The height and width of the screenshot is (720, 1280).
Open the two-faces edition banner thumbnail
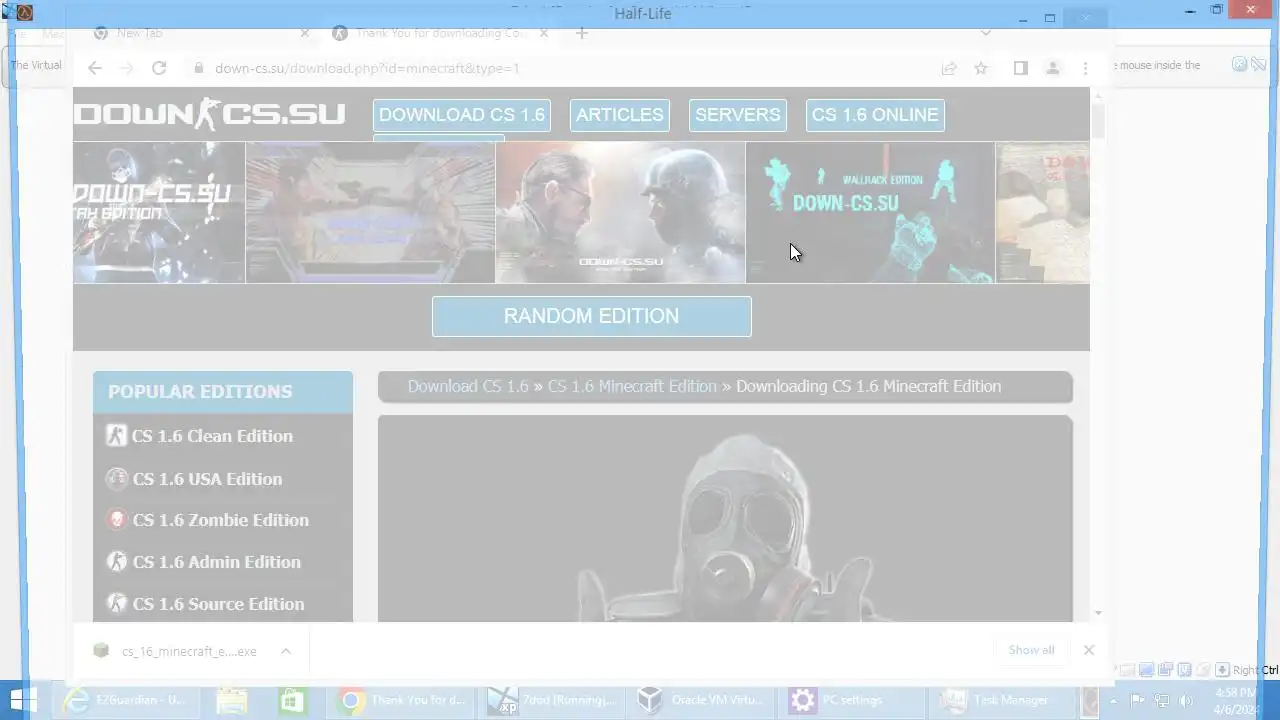coord(620,212)
